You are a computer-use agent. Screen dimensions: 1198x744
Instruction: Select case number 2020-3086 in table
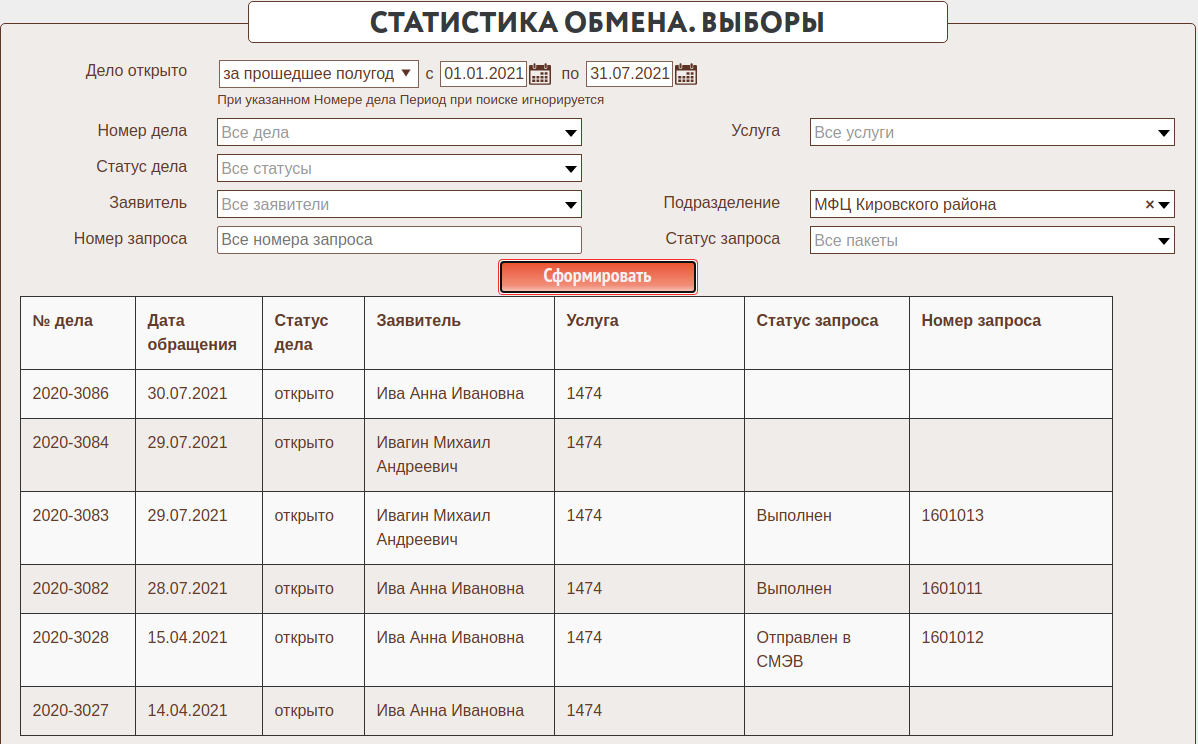click(x=71, y=394)
